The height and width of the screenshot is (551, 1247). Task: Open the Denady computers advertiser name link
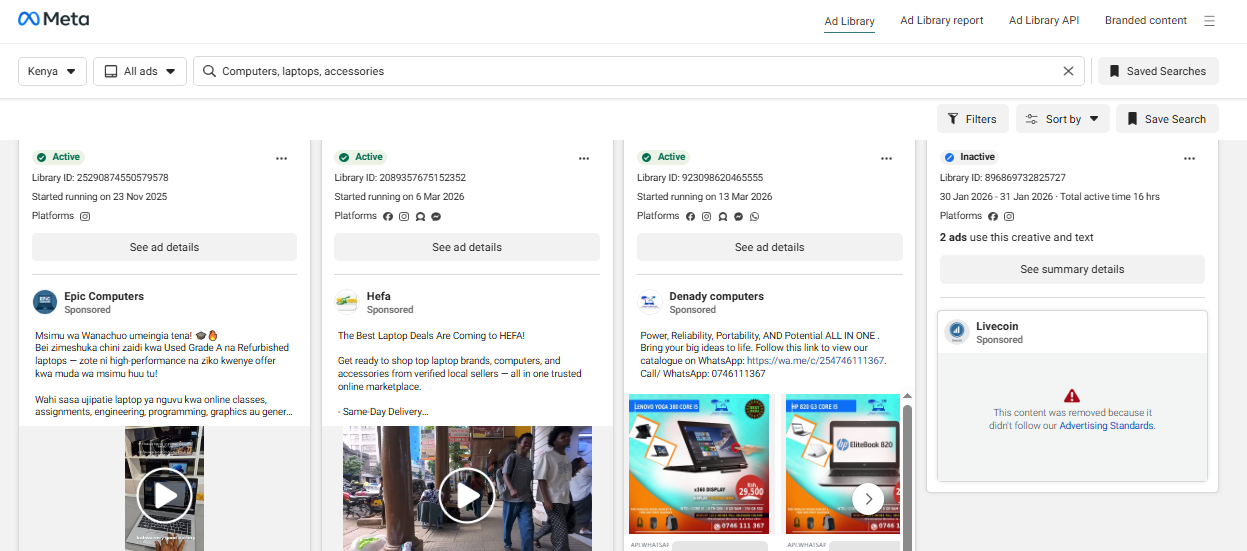[x=716, y=296]
